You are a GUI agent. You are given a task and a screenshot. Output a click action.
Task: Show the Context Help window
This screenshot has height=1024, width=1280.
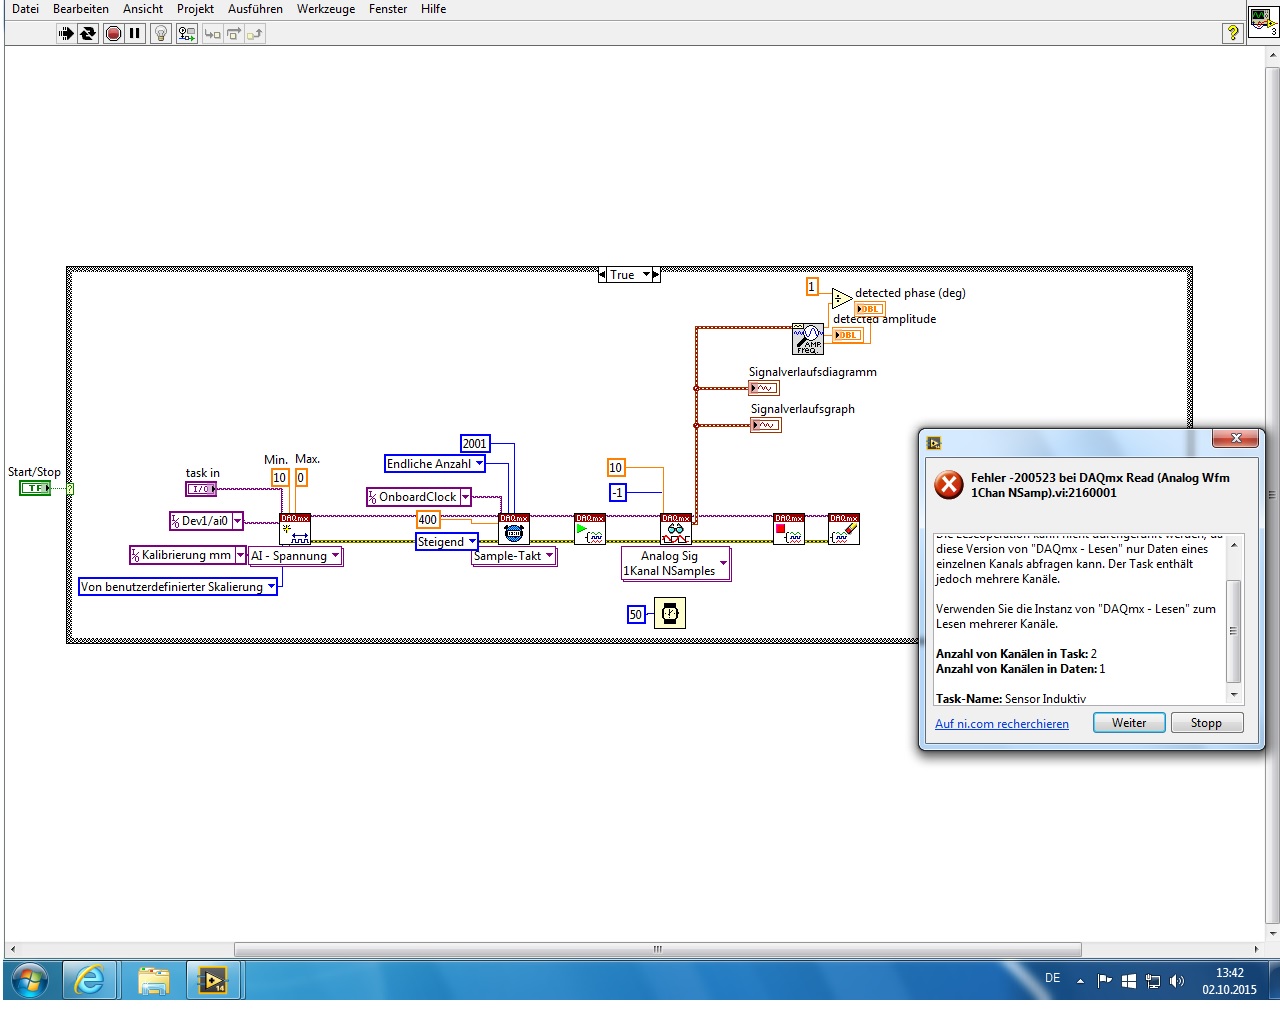coord(1233,33)
